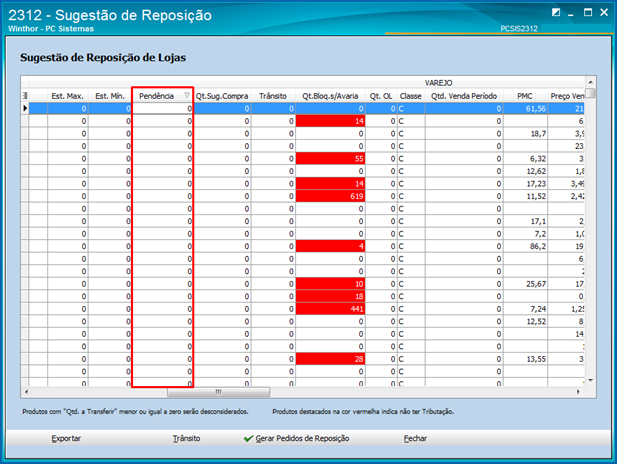
Task: Click the PMC cell showing 12,52
Action: 525,322
